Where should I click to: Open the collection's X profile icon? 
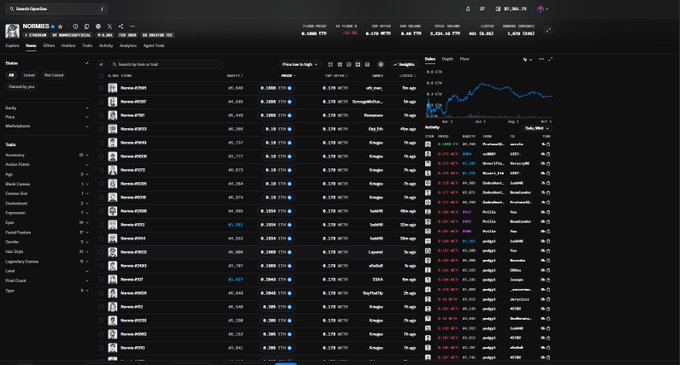pyautogui.click(x=109, y=26)
